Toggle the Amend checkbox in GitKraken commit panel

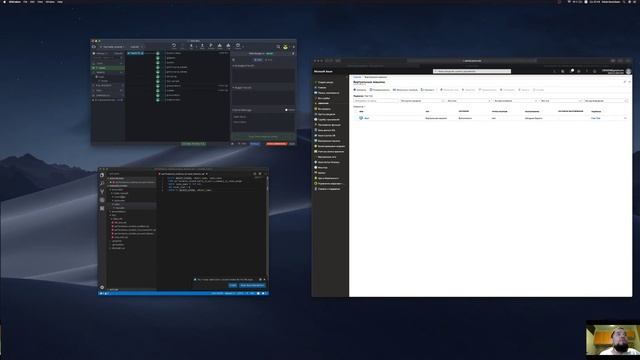coord(286,110)
